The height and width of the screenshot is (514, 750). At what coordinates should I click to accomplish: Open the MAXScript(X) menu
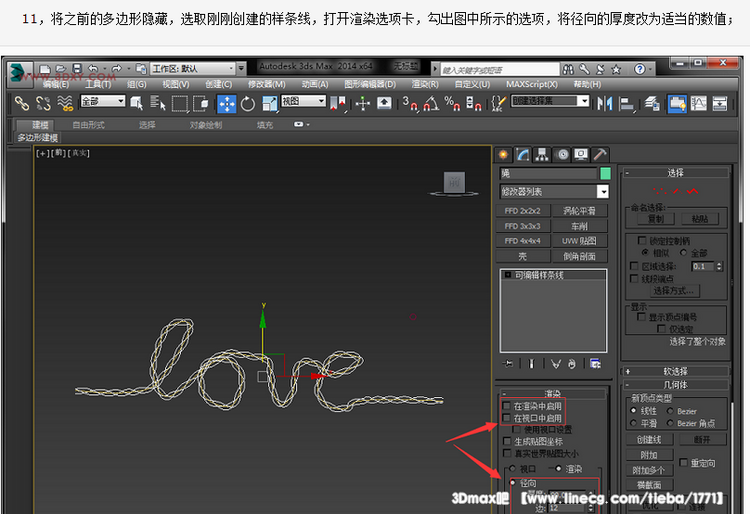tap(532, 84)
